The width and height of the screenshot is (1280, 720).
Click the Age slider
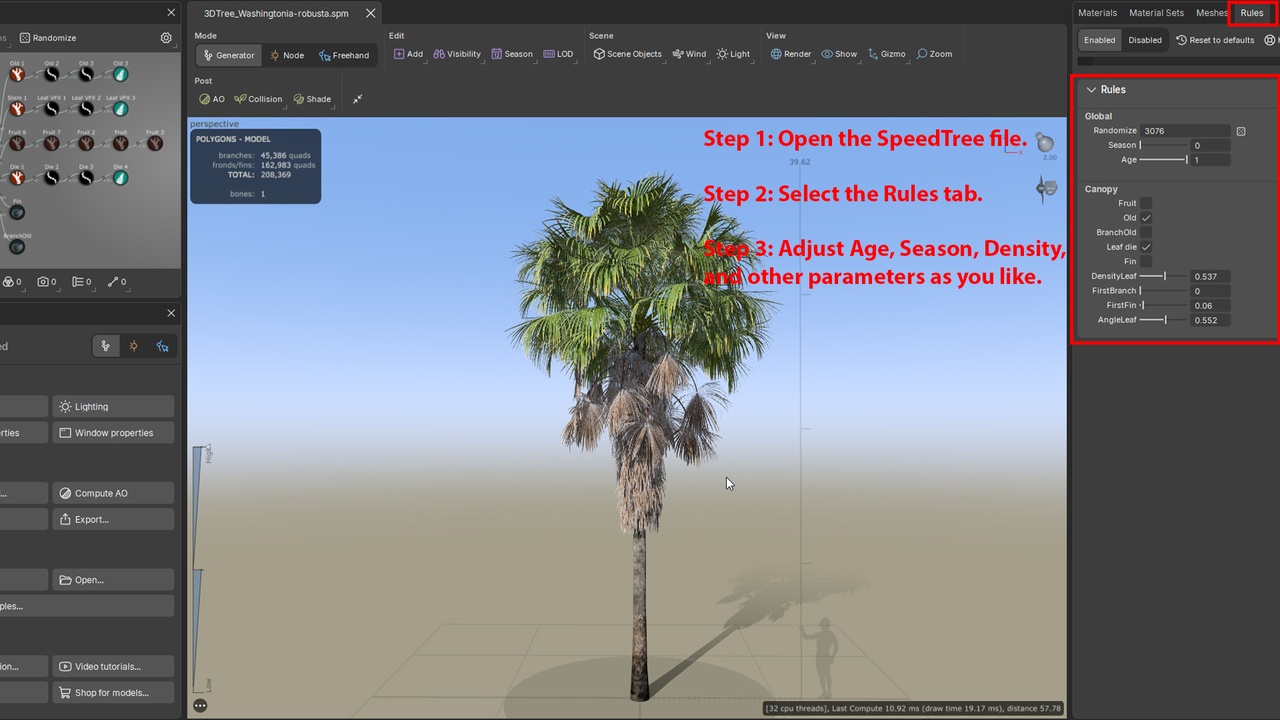[1164, 160]
